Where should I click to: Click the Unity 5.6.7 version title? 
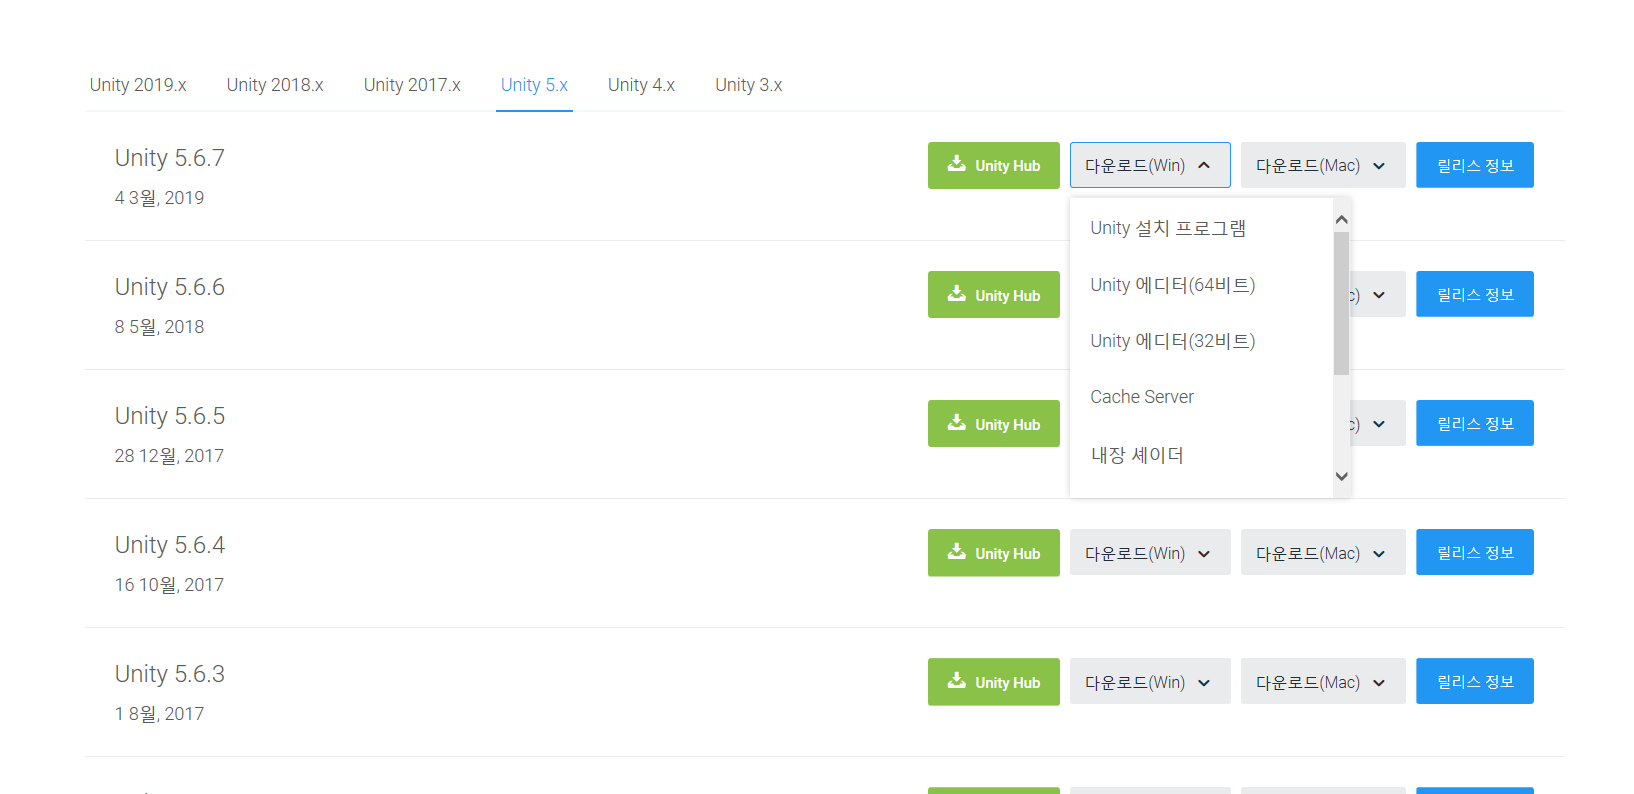click(x=170, y=158)
